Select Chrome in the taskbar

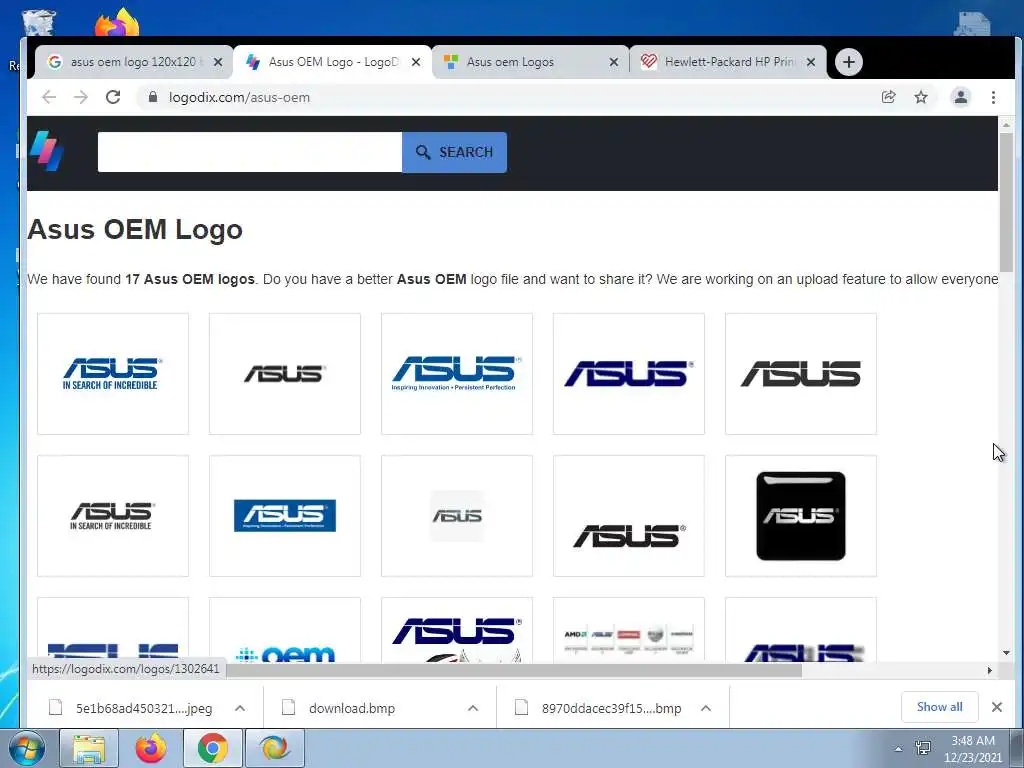(x=212, y=748)
